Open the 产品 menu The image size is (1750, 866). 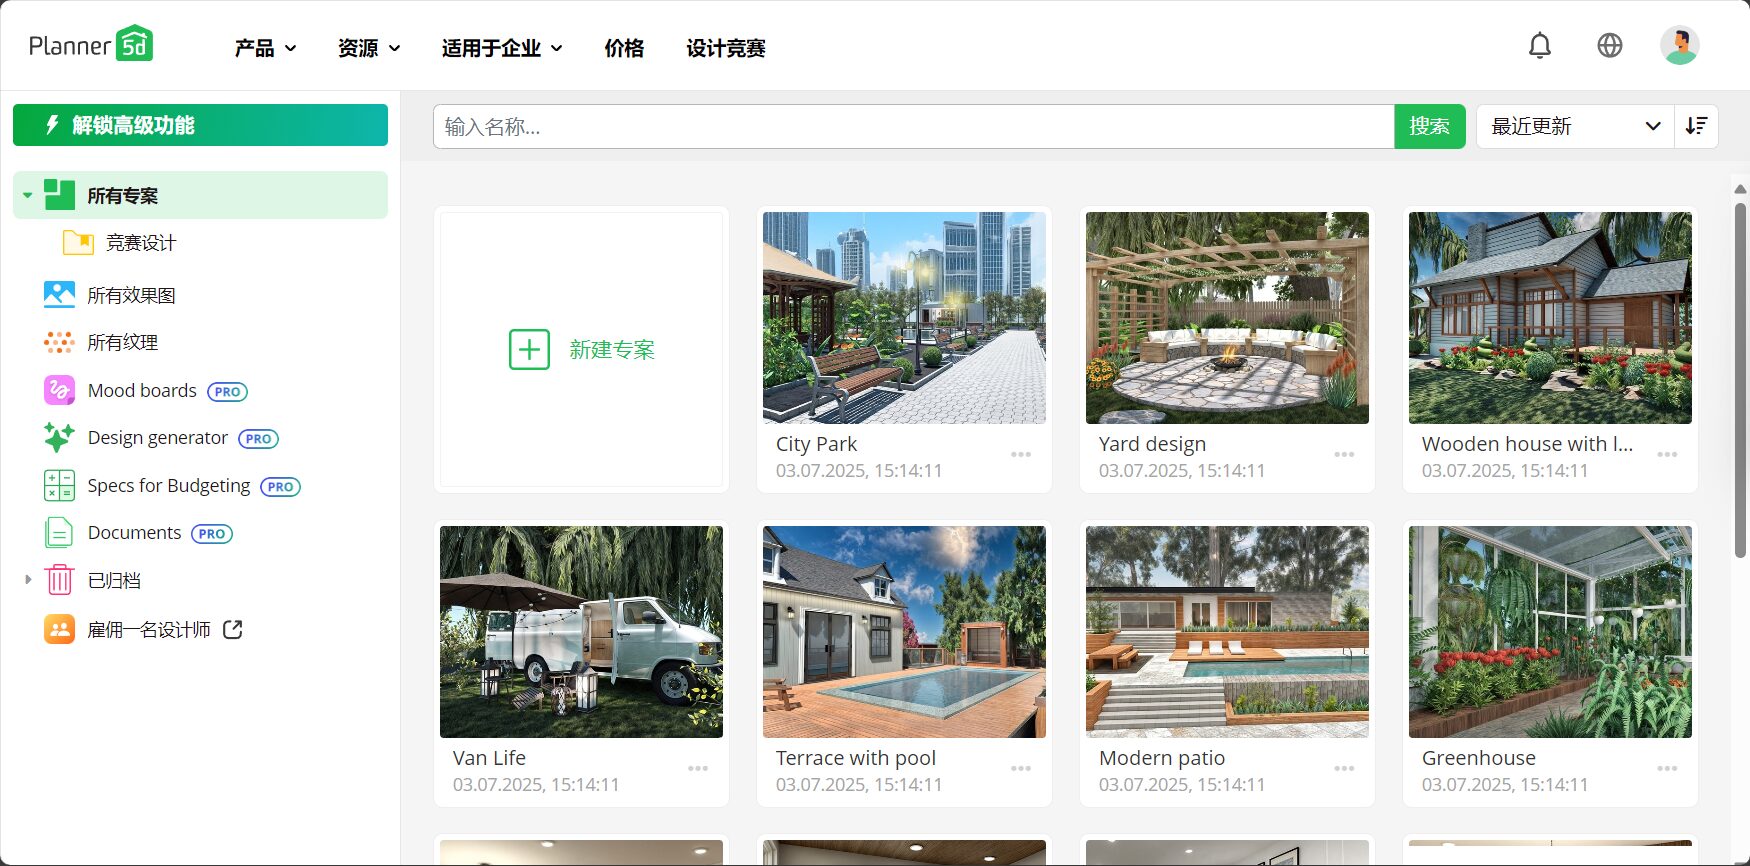point(265,48)
